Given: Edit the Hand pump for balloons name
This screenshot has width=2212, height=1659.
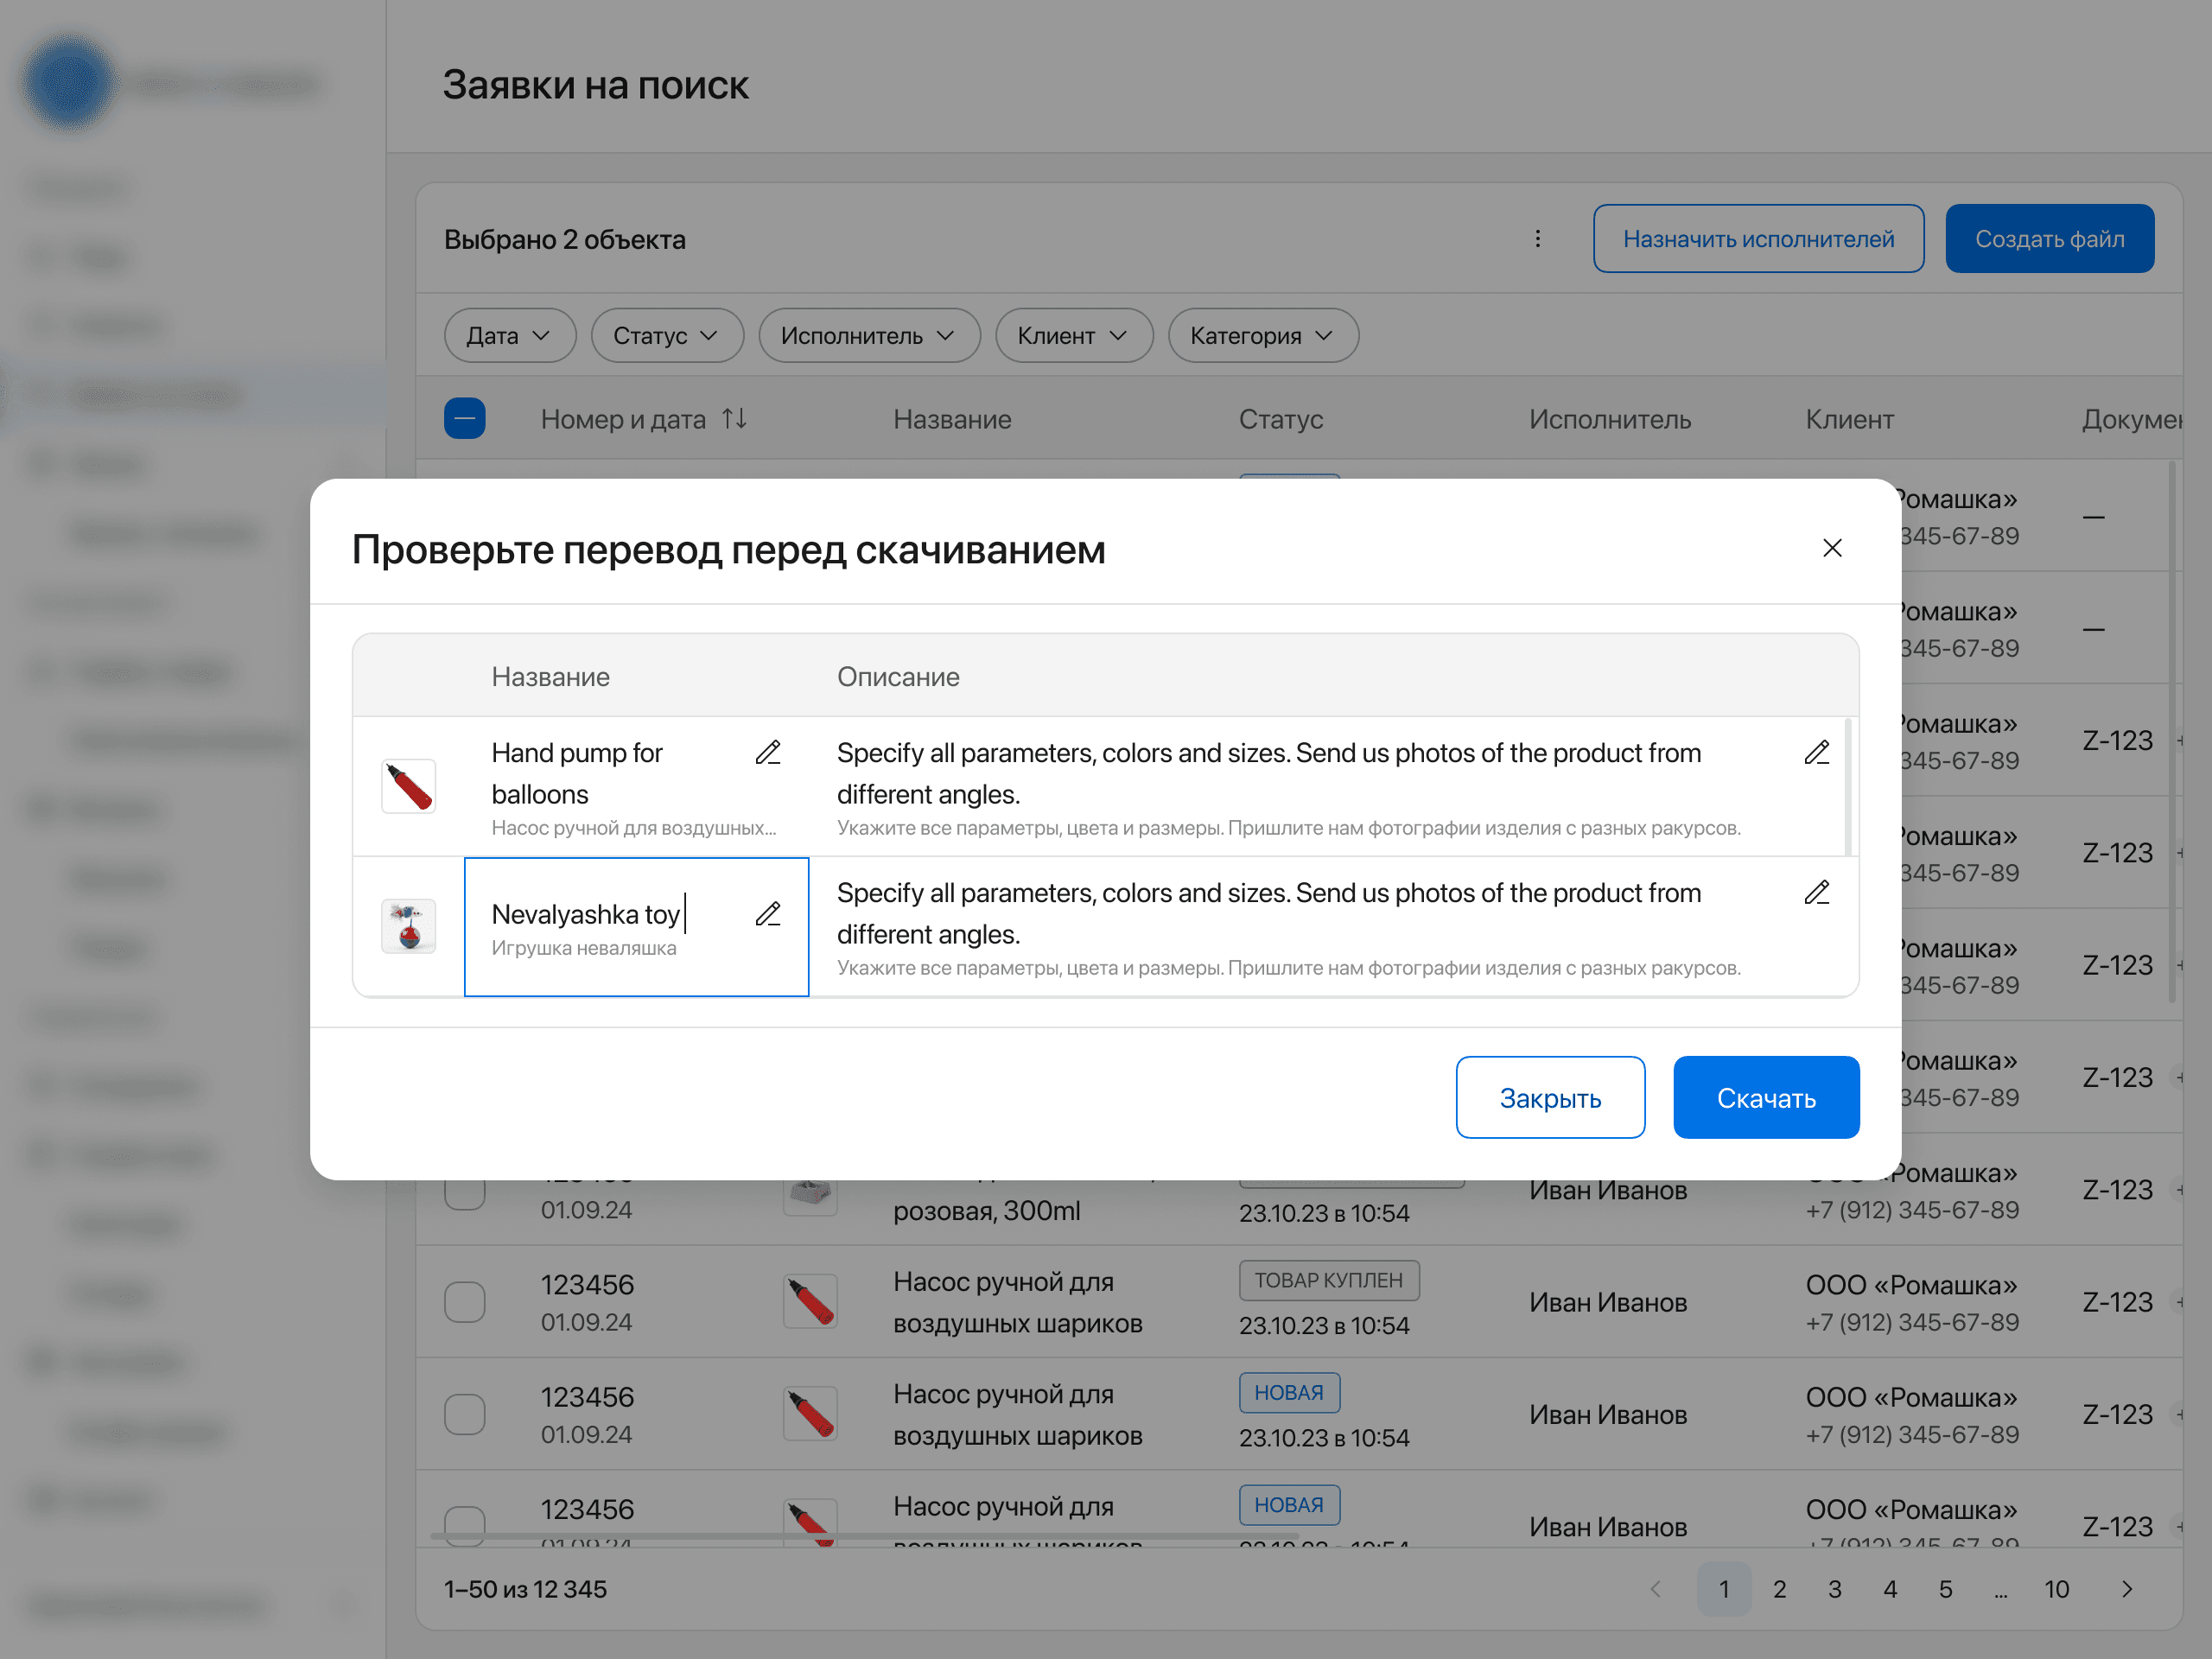Looking at the screenshot, I should point(767,753).
